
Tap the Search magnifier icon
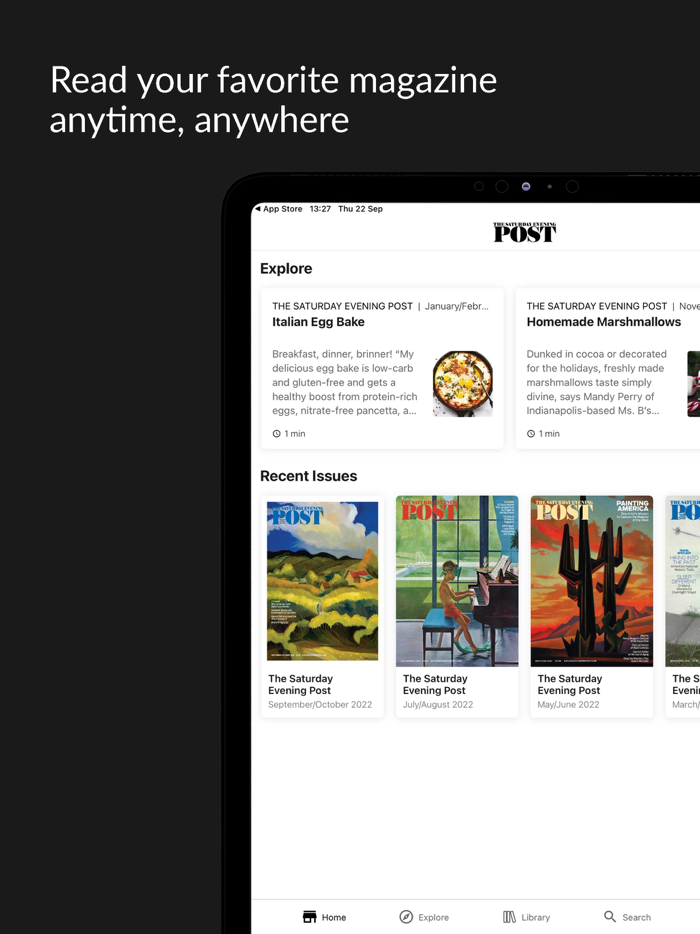609,916
